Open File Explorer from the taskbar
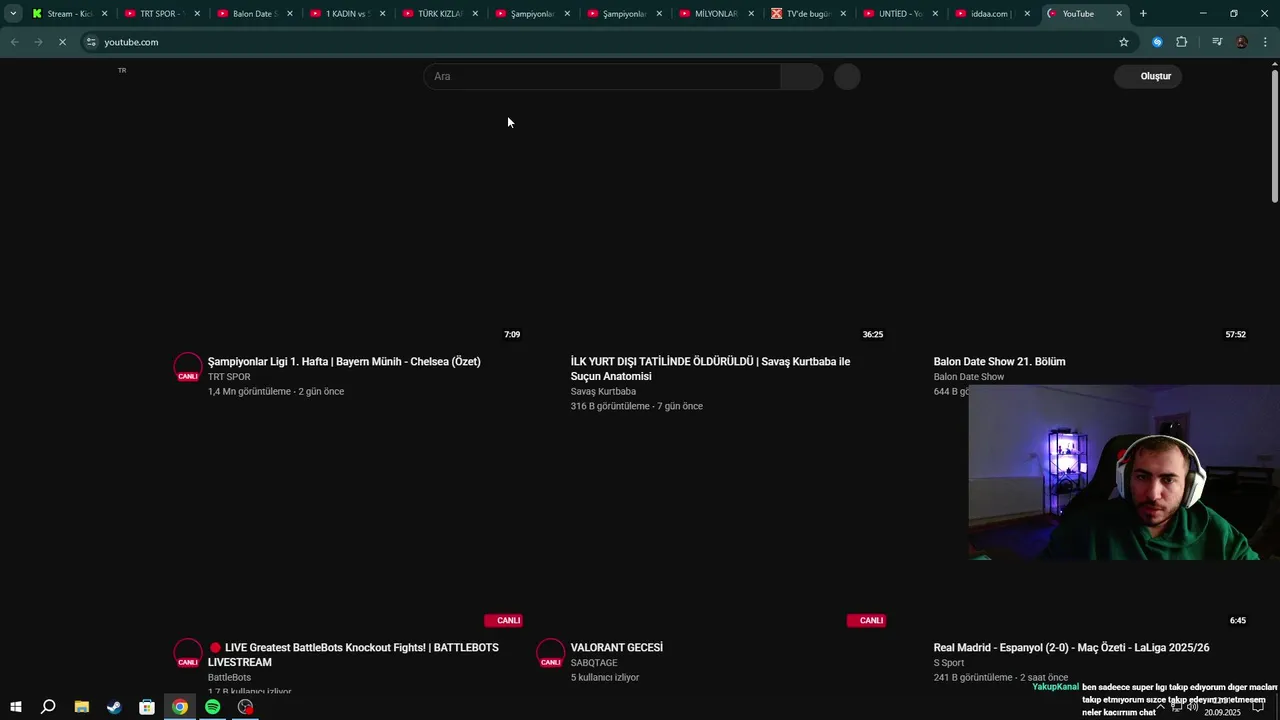This screenshot has width=1280, height=720. pos(81,707)
